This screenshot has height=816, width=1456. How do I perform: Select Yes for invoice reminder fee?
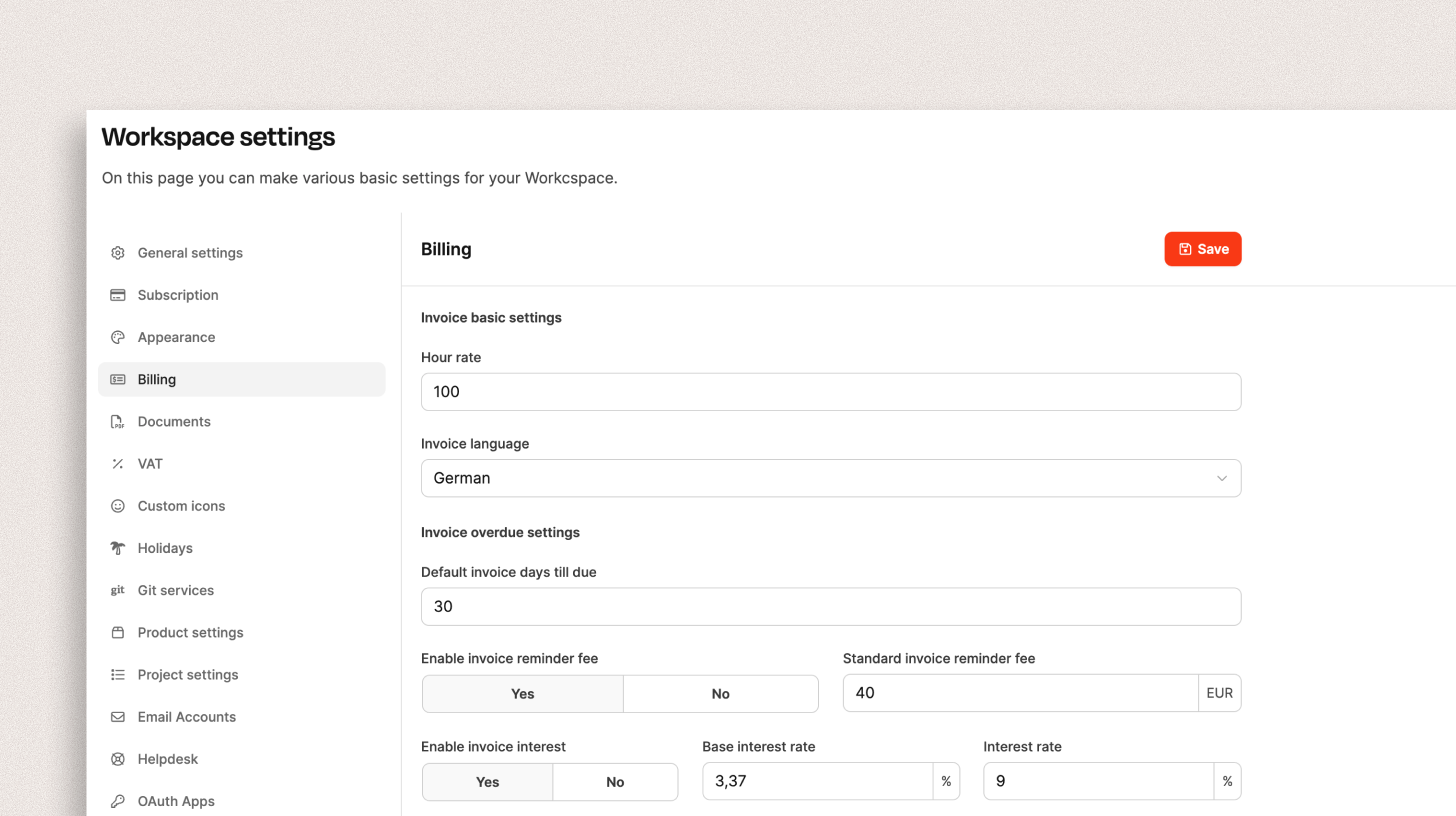click(522, 694)
